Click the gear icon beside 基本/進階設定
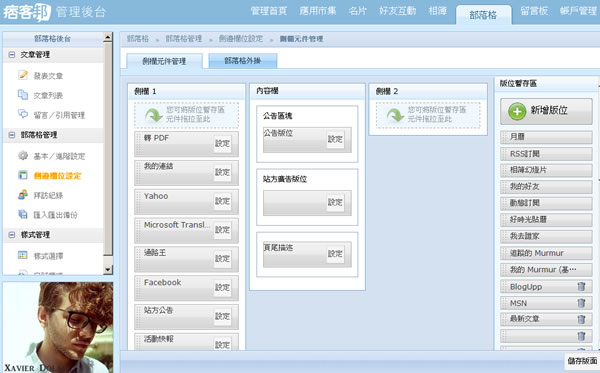 coord(23,155)
